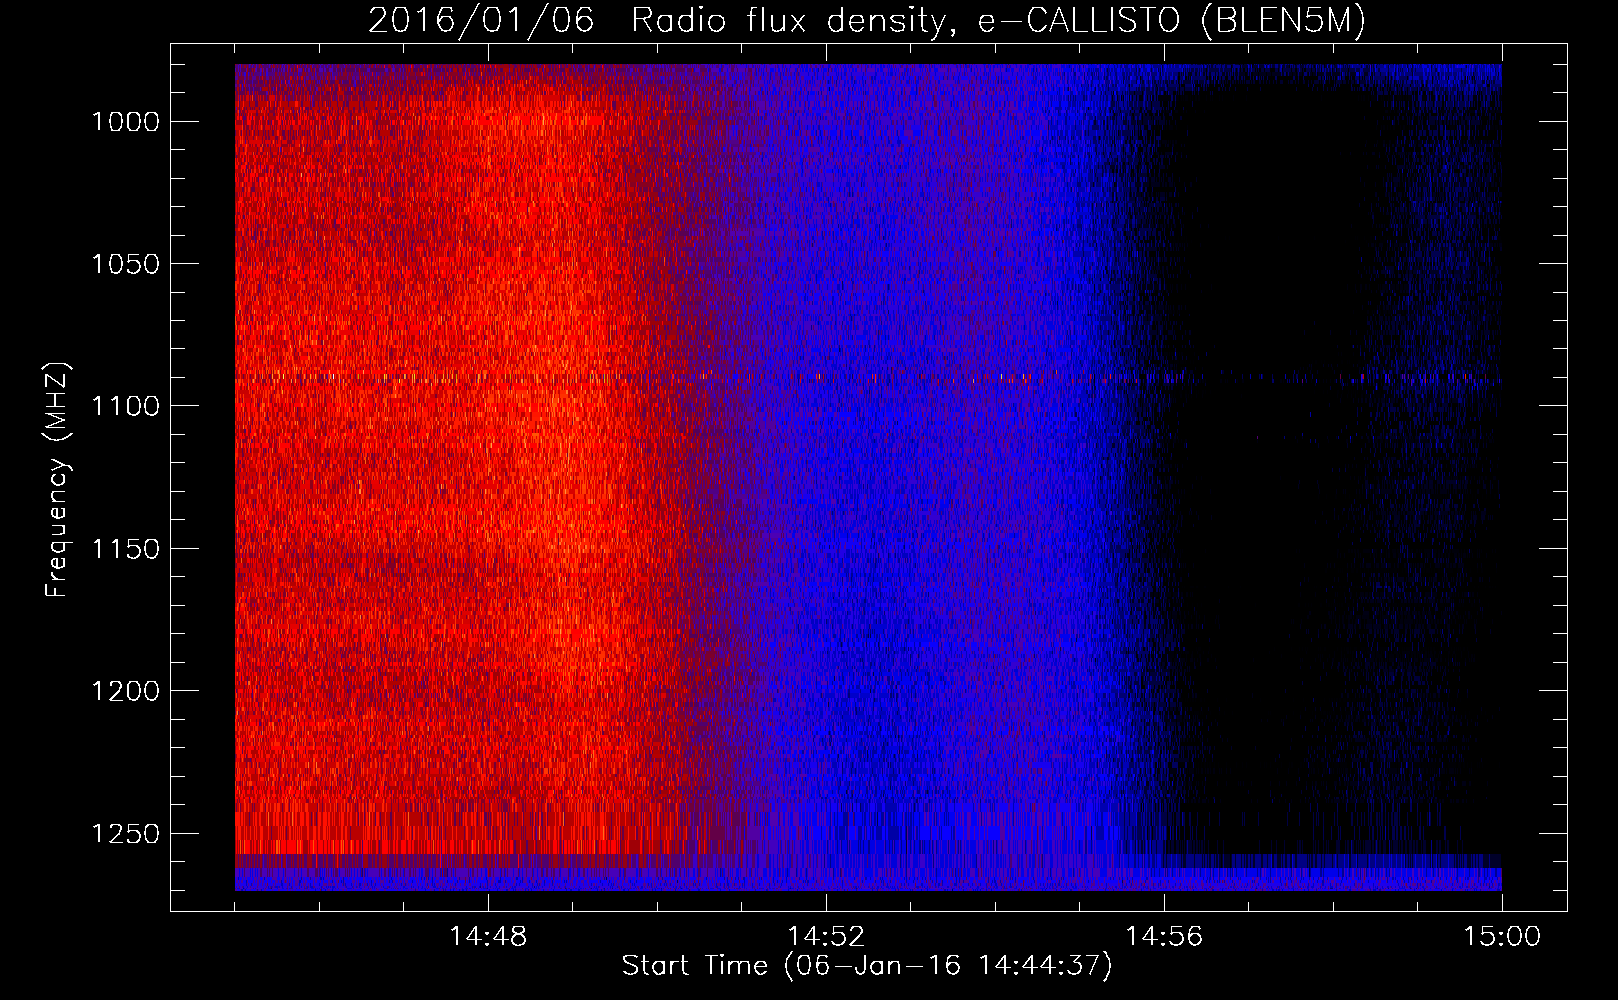
Task: Select the 1050 frequency tick label
Action: [x=126, y=264]
